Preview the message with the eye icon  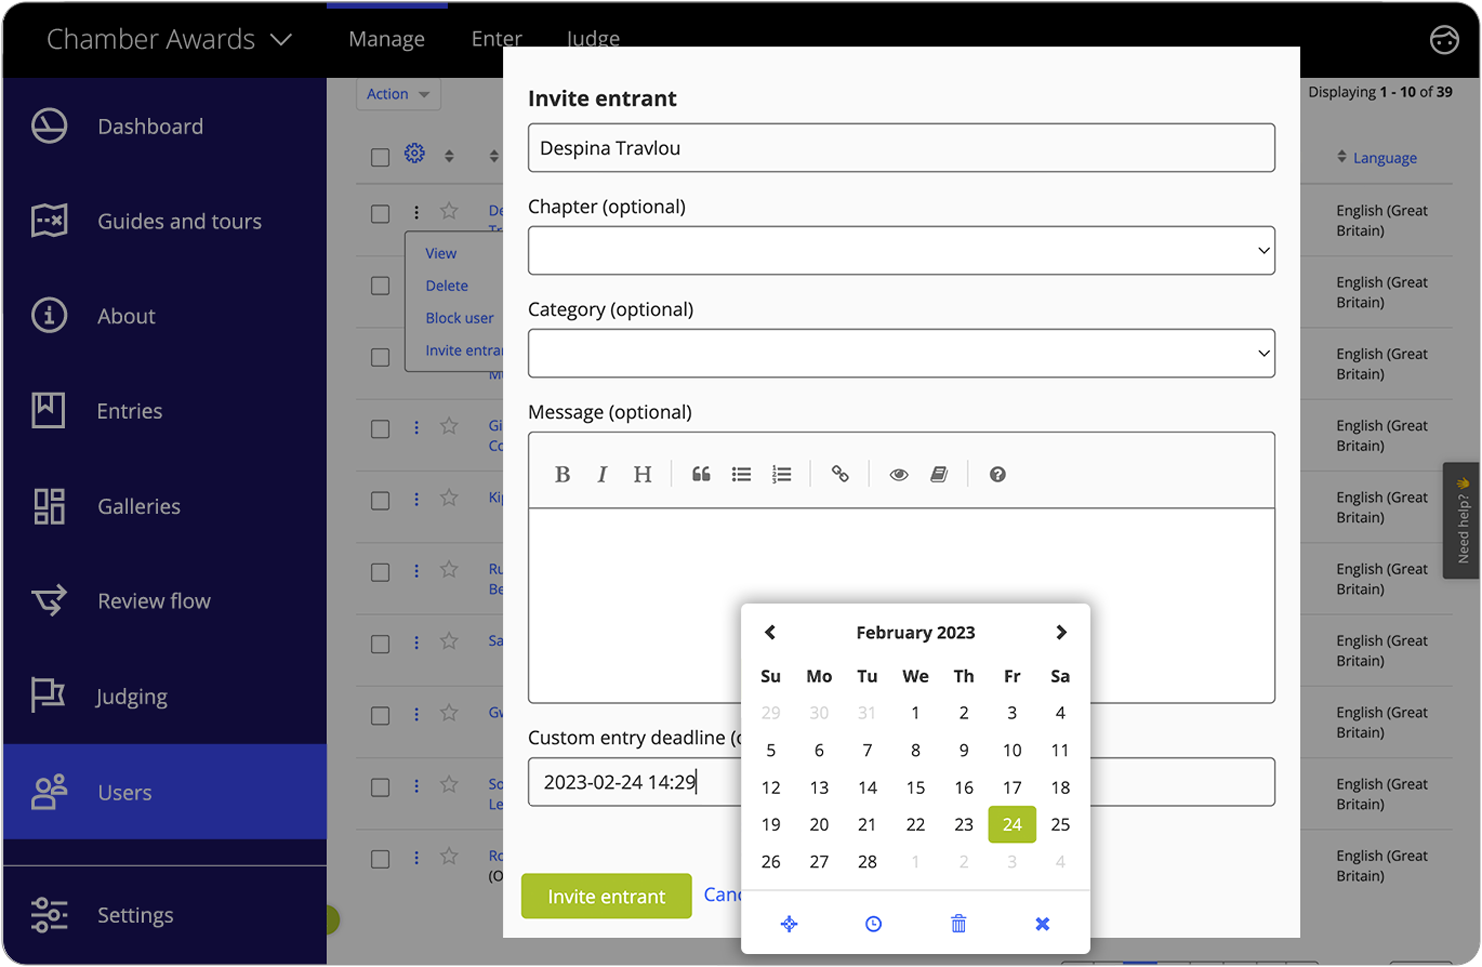click(898, 474)
